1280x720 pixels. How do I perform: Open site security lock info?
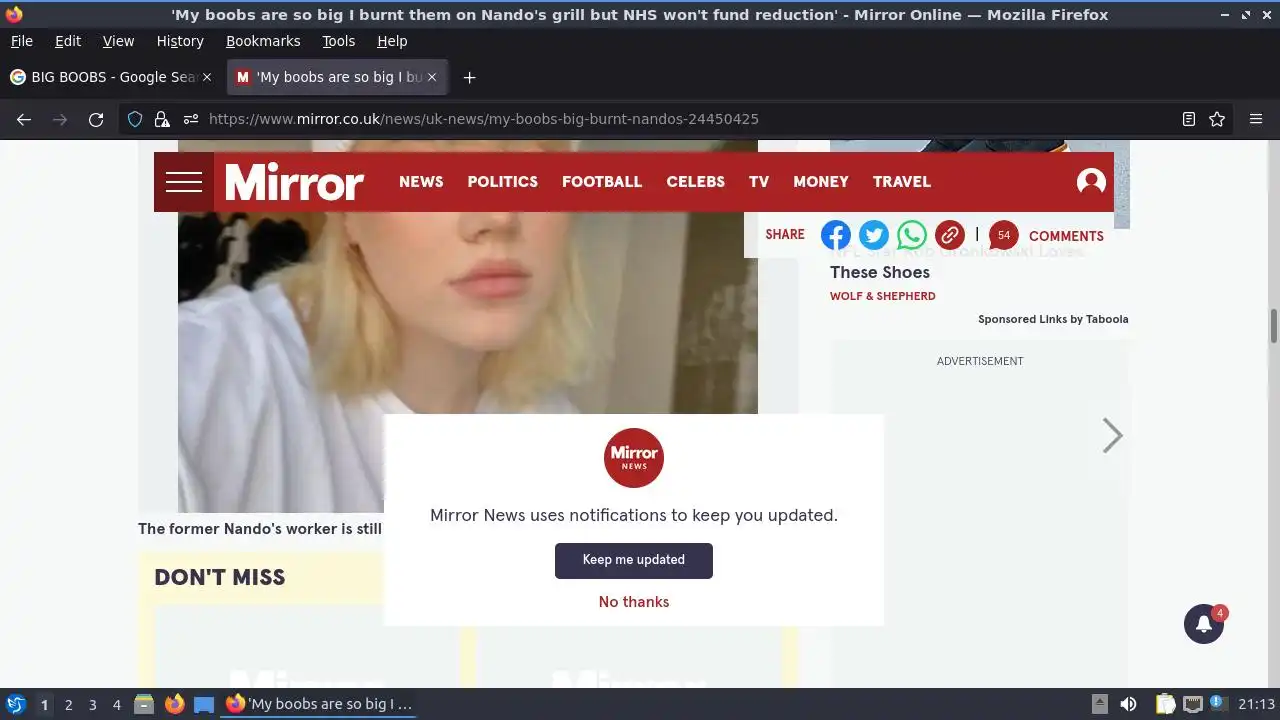(162, 119)
